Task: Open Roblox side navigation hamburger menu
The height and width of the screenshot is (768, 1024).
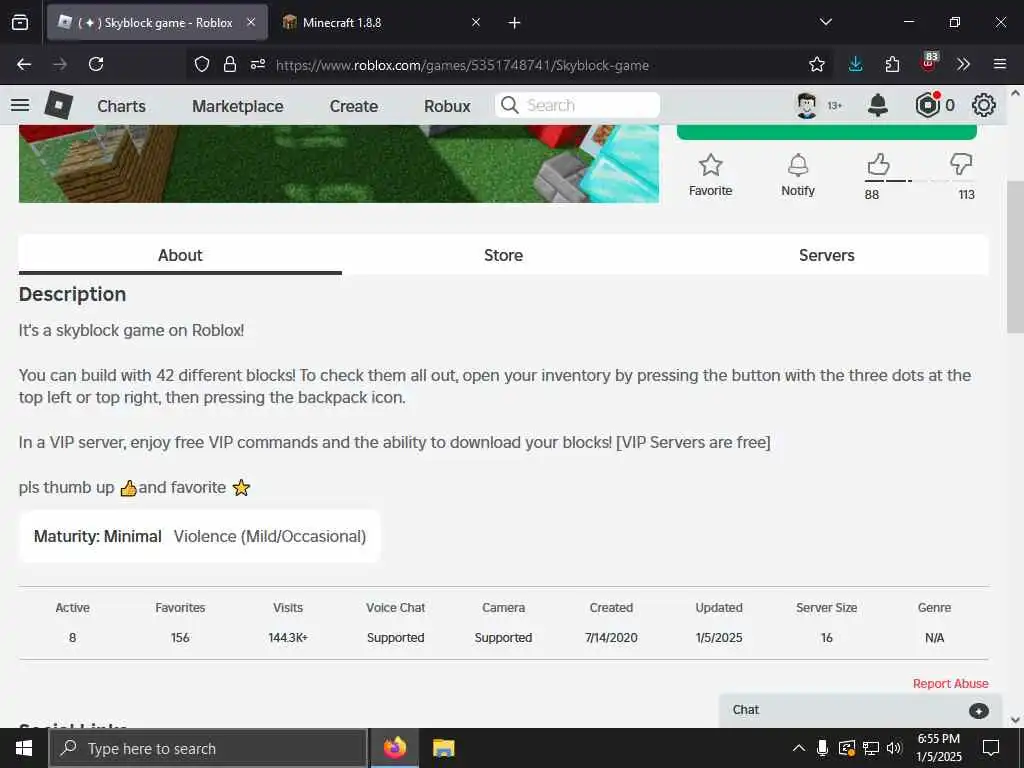Action: coord(20,104)
